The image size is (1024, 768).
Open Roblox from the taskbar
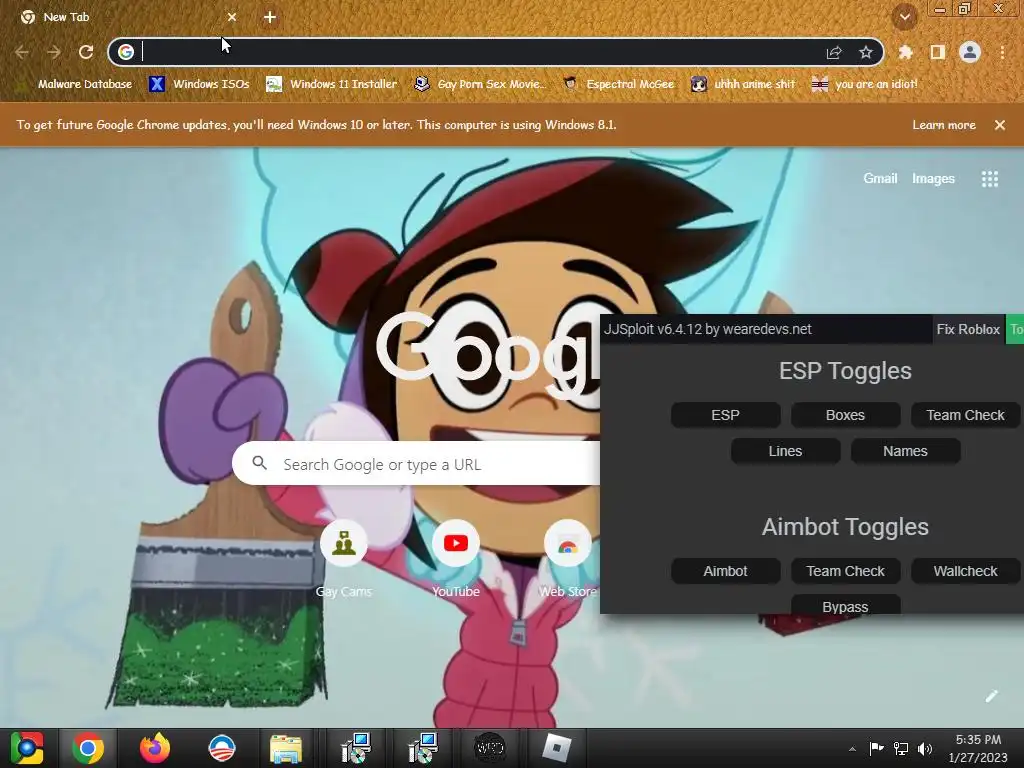click(556, 748)
